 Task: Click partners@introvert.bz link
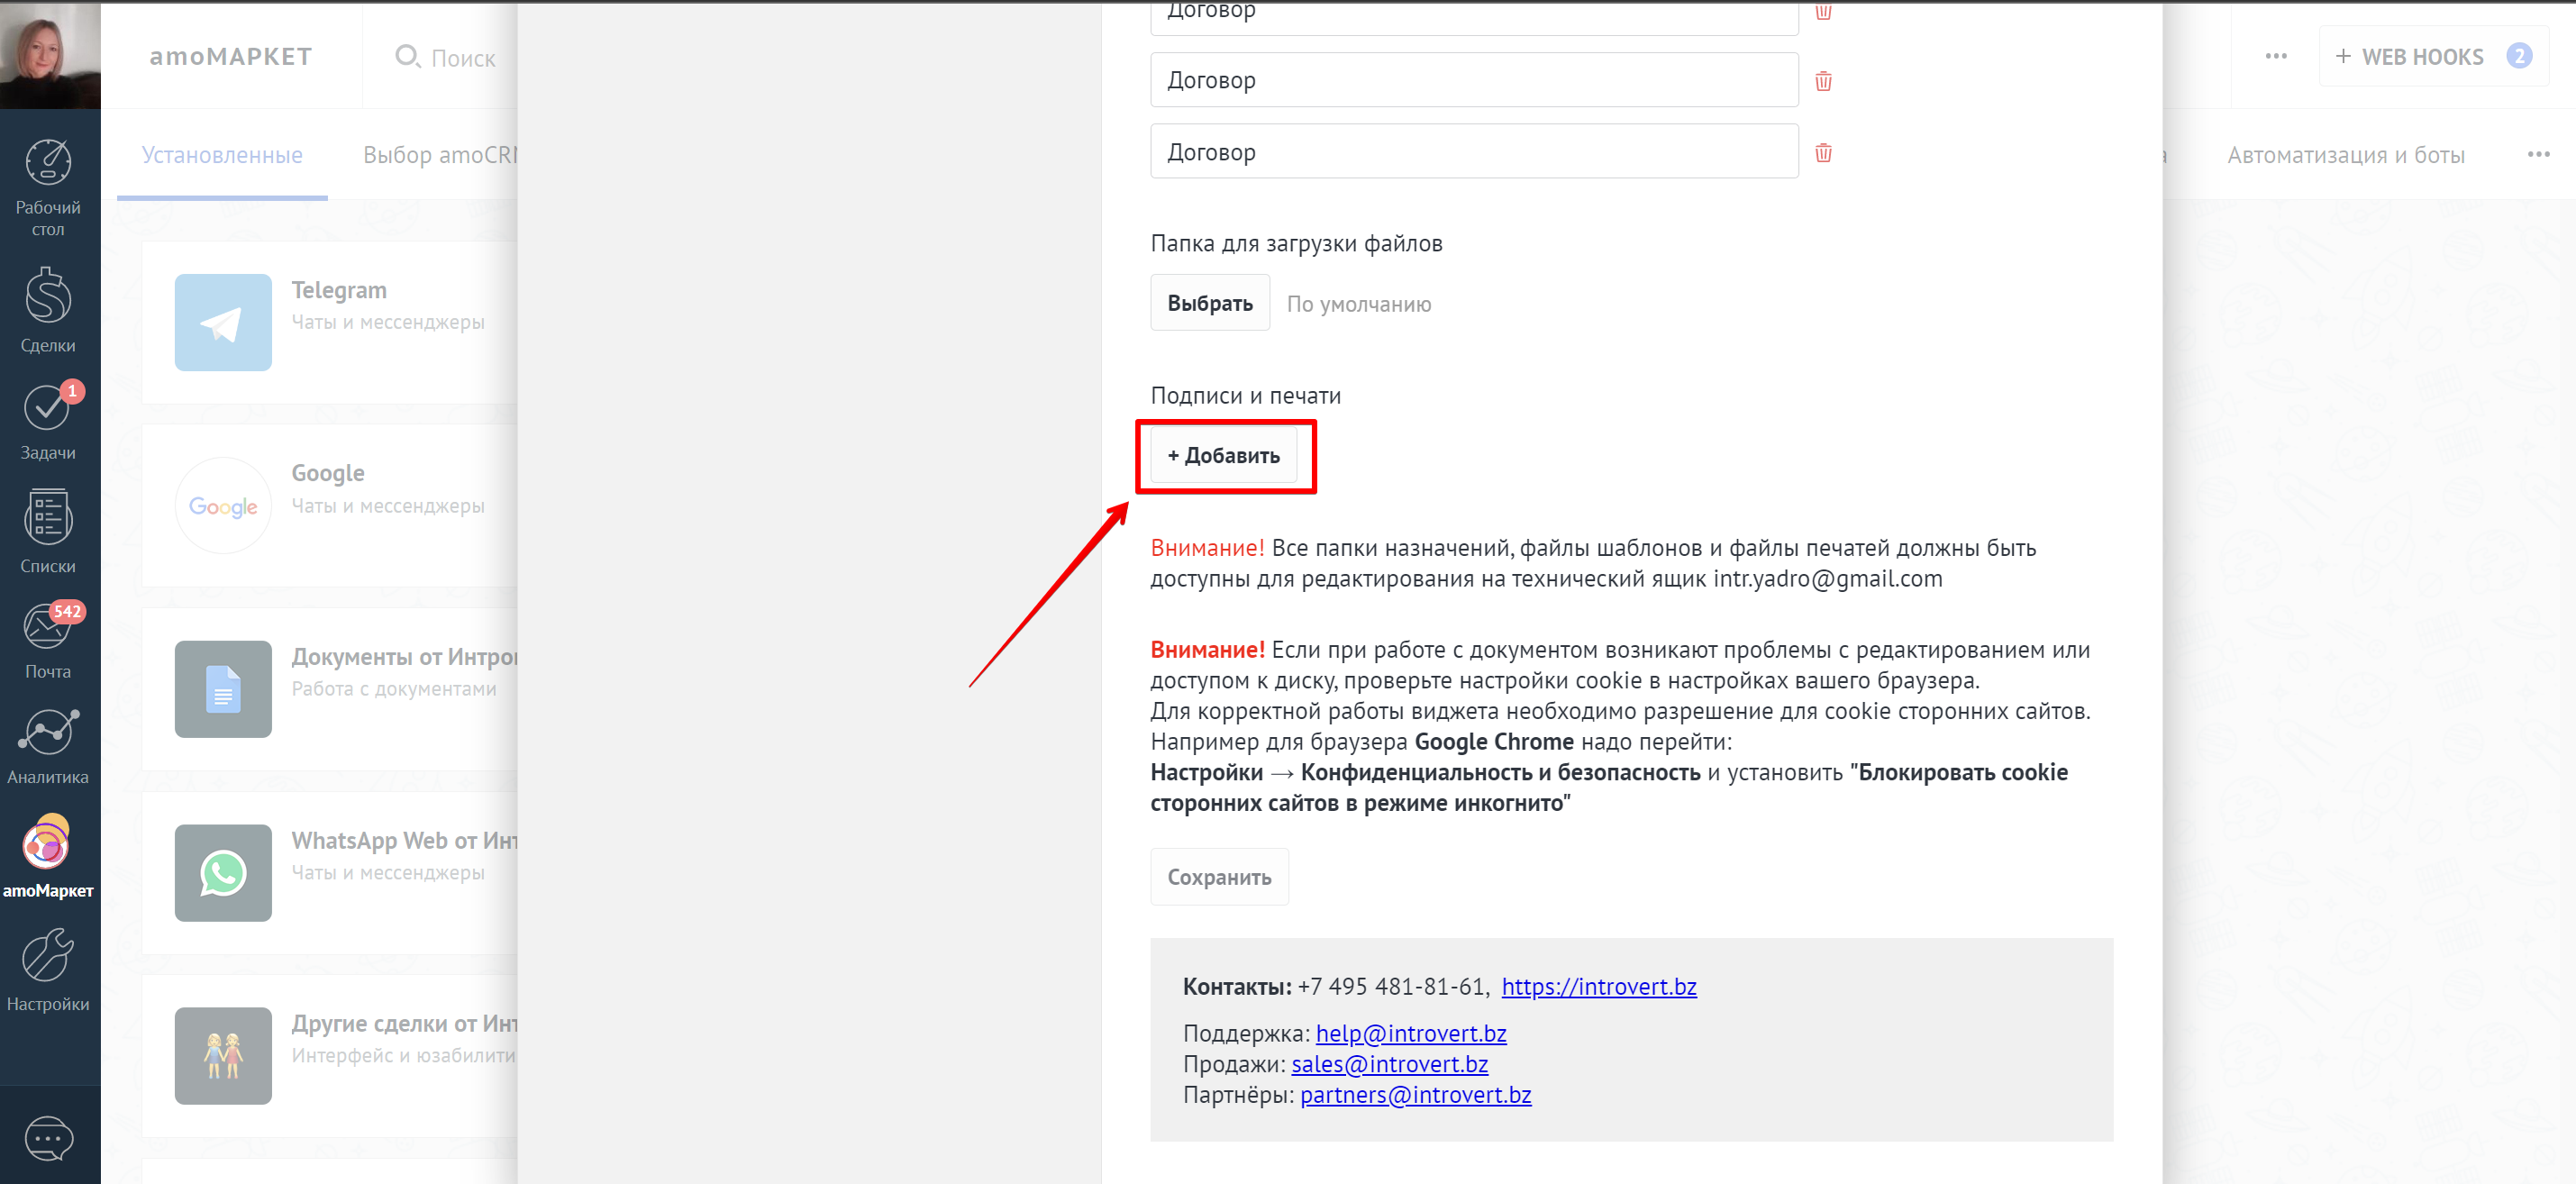1415,1095
